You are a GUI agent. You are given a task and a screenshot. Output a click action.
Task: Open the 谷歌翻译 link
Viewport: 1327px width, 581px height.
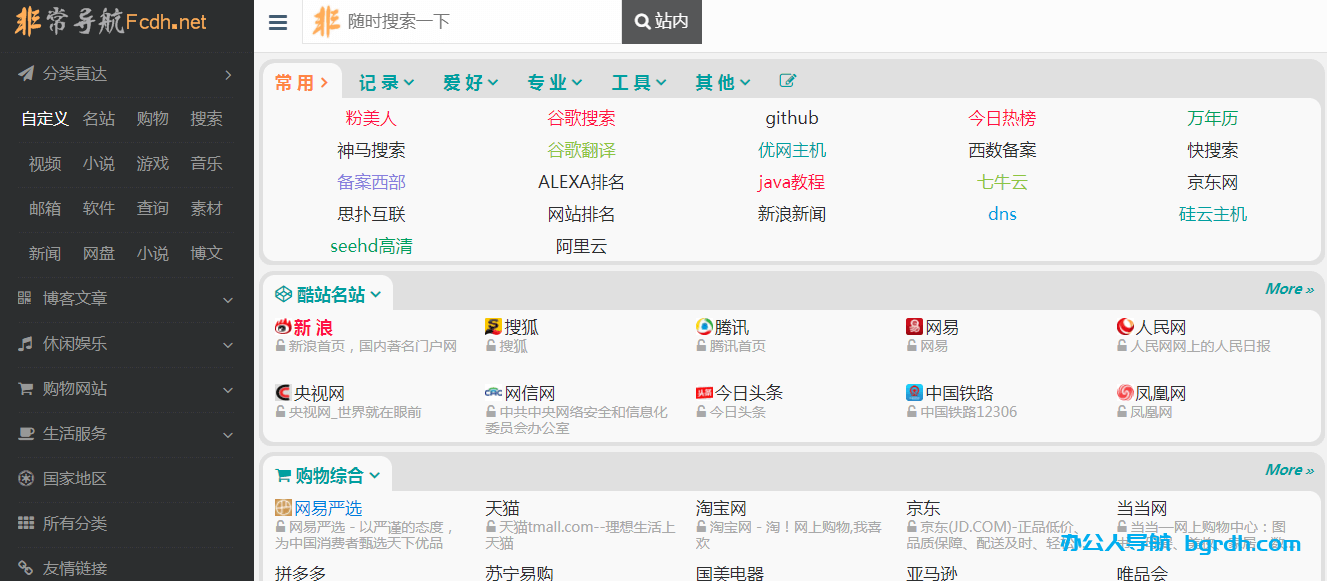click(581, 150)
